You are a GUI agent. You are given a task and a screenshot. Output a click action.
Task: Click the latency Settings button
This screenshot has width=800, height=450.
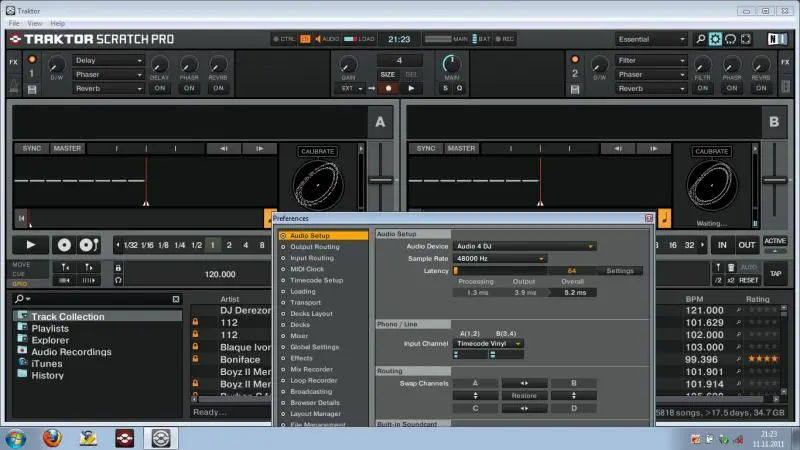[620, 270]
